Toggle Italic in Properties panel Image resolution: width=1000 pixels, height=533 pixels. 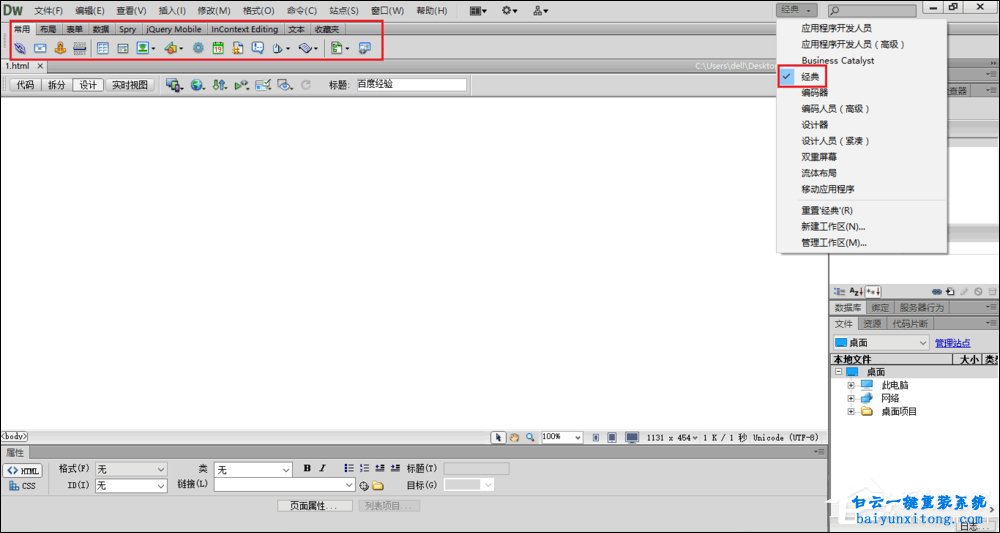tap(323, 468)
